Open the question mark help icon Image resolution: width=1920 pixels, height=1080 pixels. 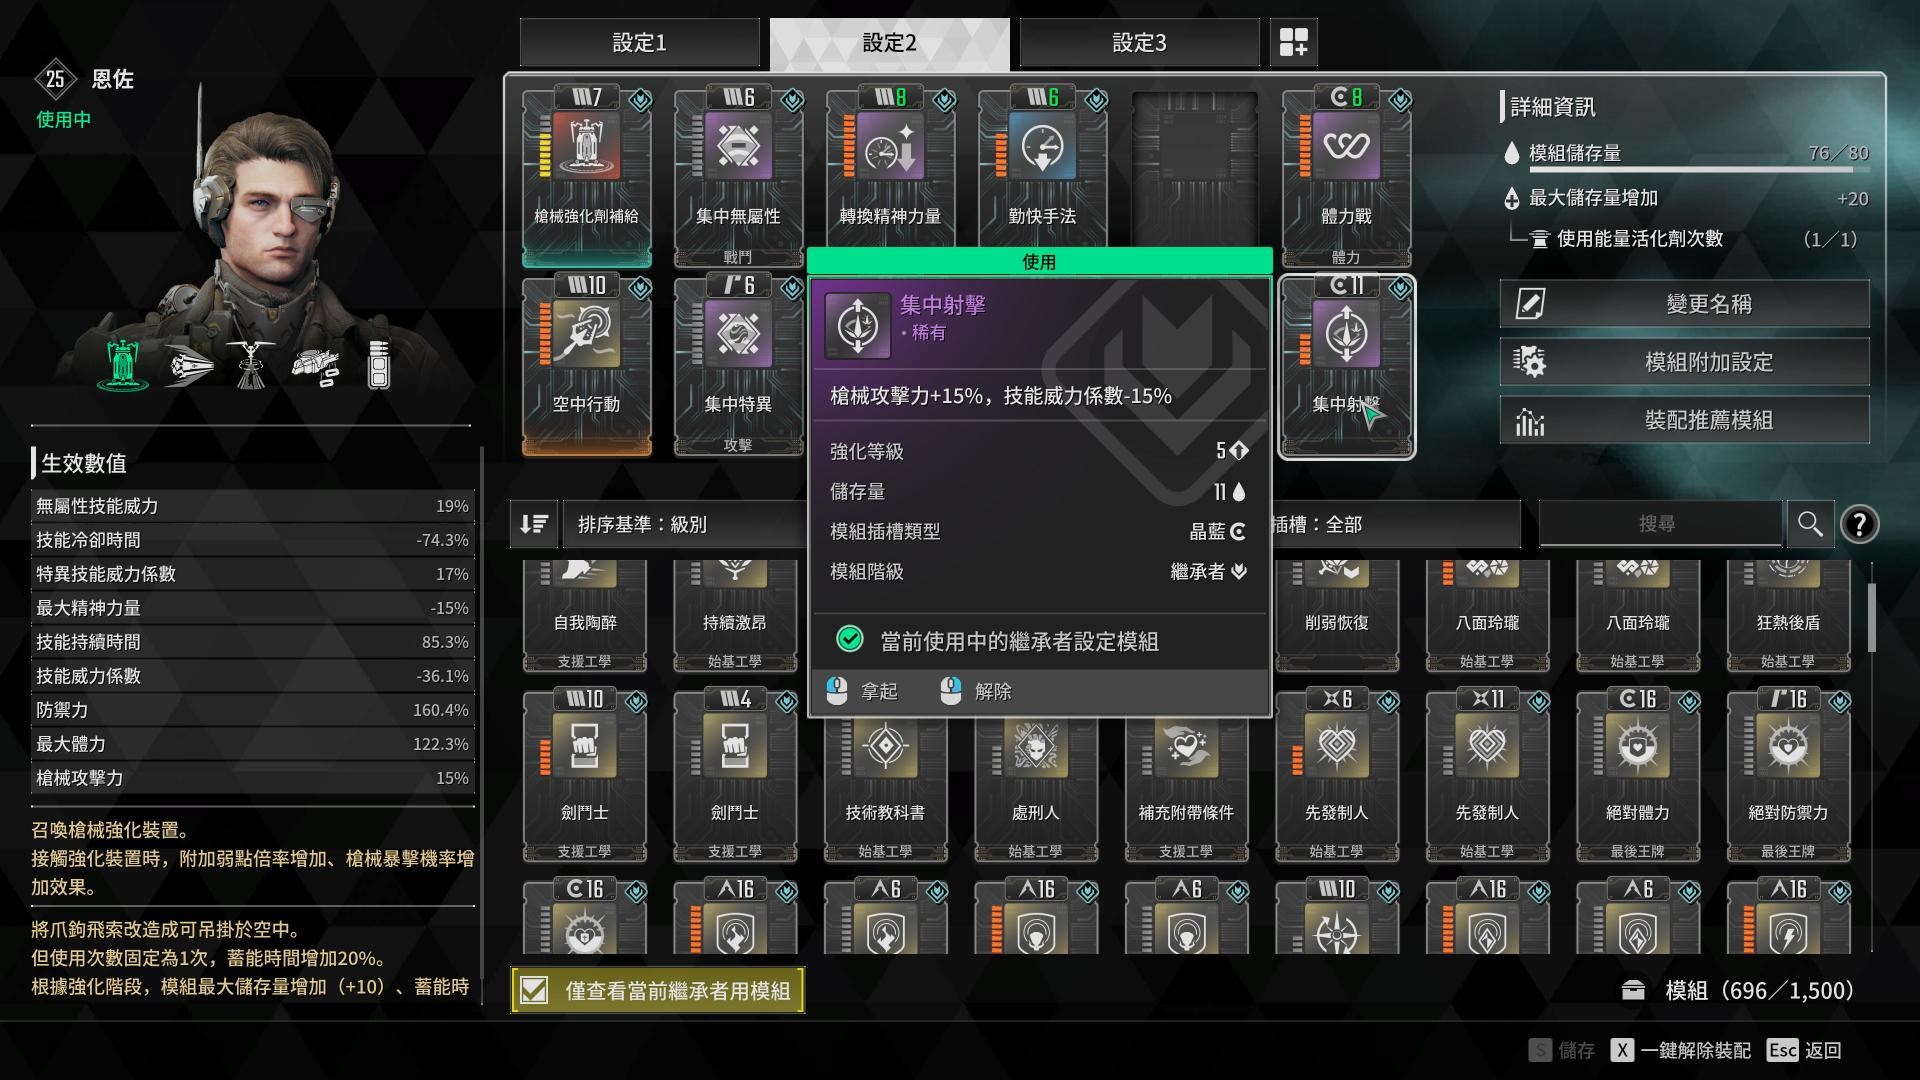pos(1859,524)
